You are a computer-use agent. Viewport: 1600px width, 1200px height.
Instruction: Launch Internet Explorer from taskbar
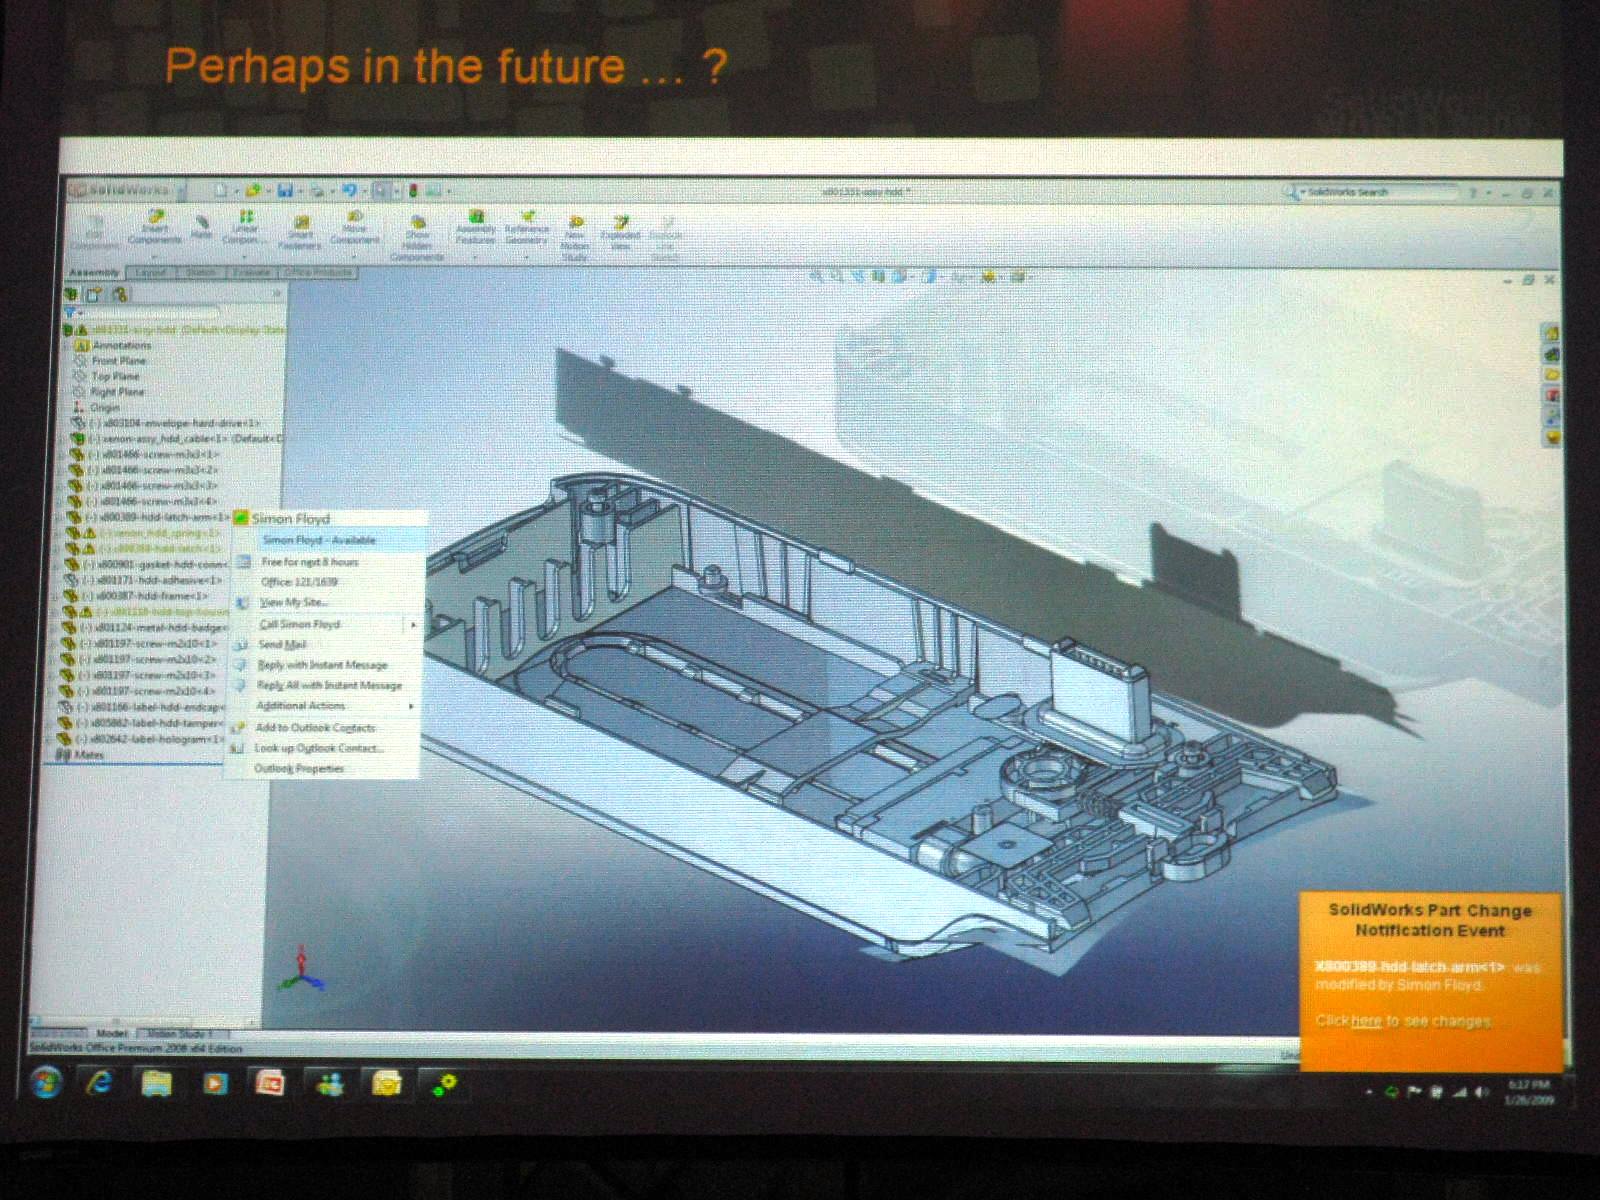tap(100, 1082)
